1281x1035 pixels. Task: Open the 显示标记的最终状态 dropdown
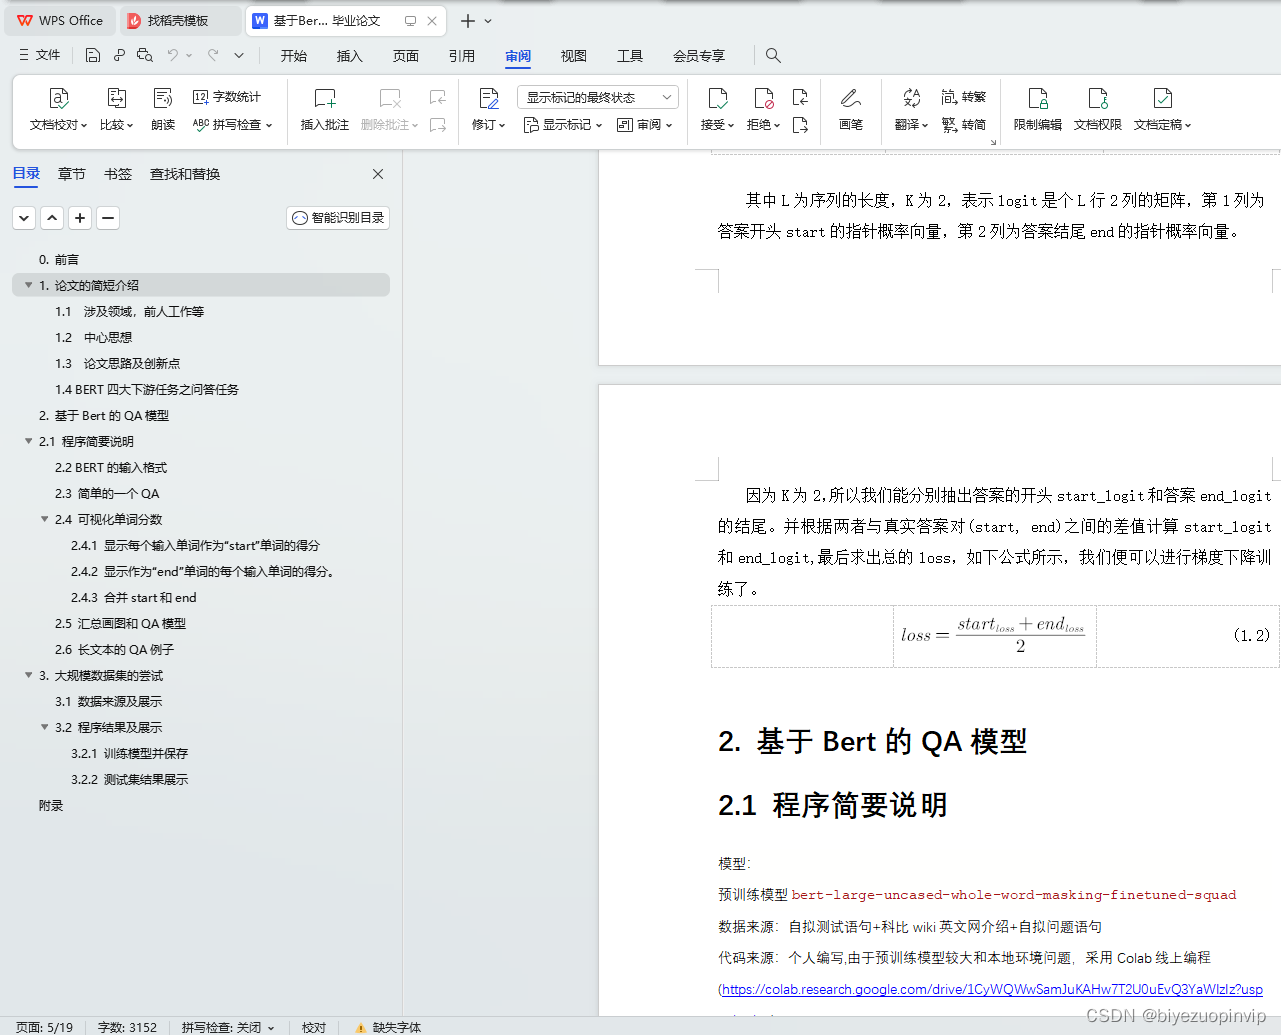click(597, 96)
